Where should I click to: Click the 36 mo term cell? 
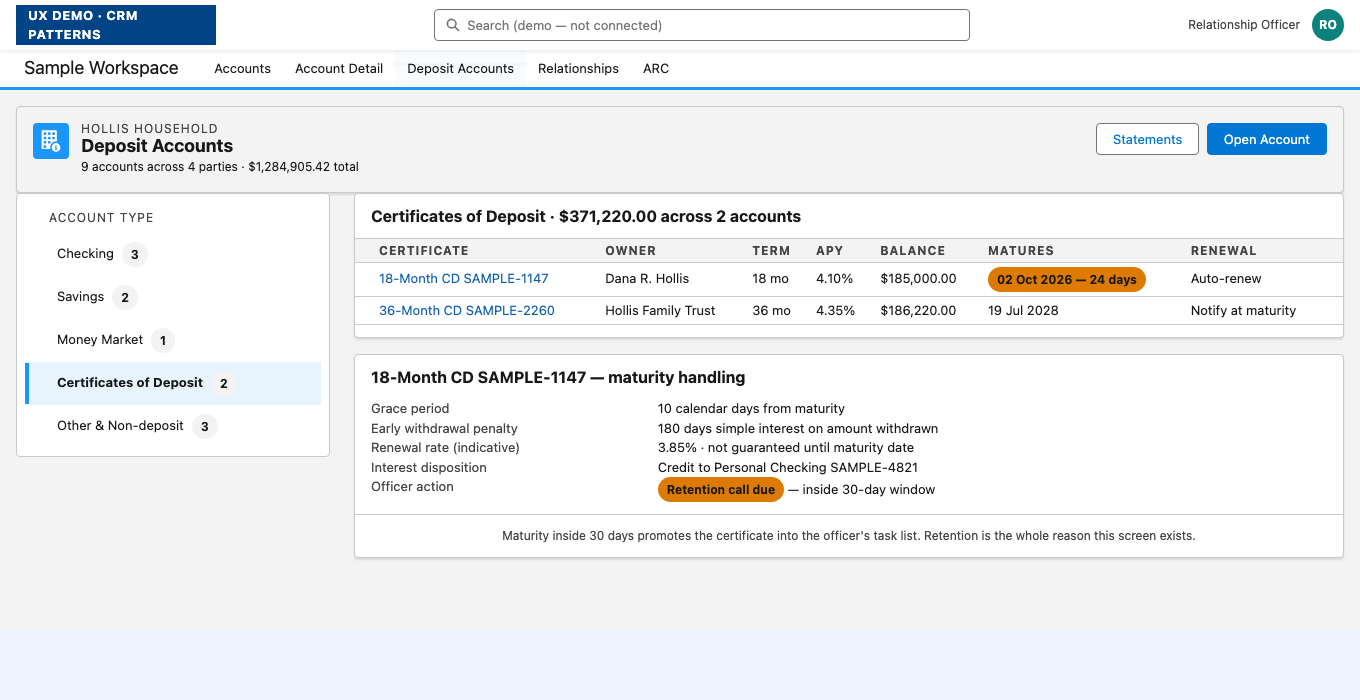(x=771, y=311)
